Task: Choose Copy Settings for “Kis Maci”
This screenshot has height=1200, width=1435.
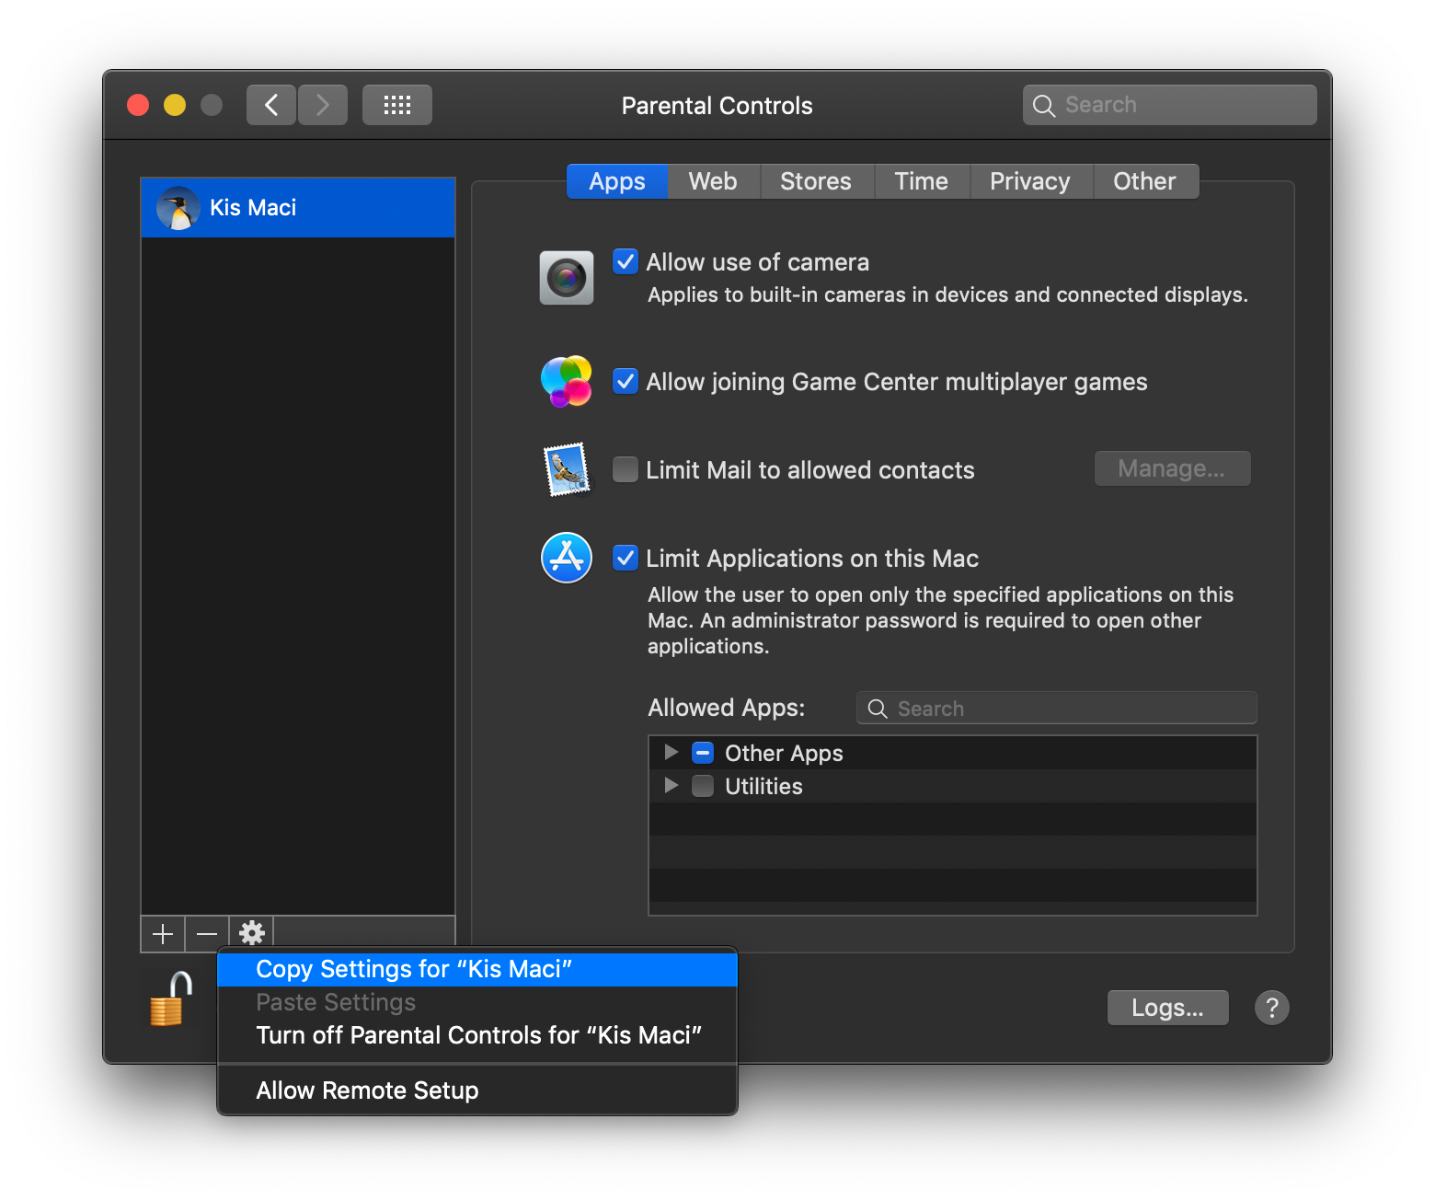Action: (x=477, y=970)
